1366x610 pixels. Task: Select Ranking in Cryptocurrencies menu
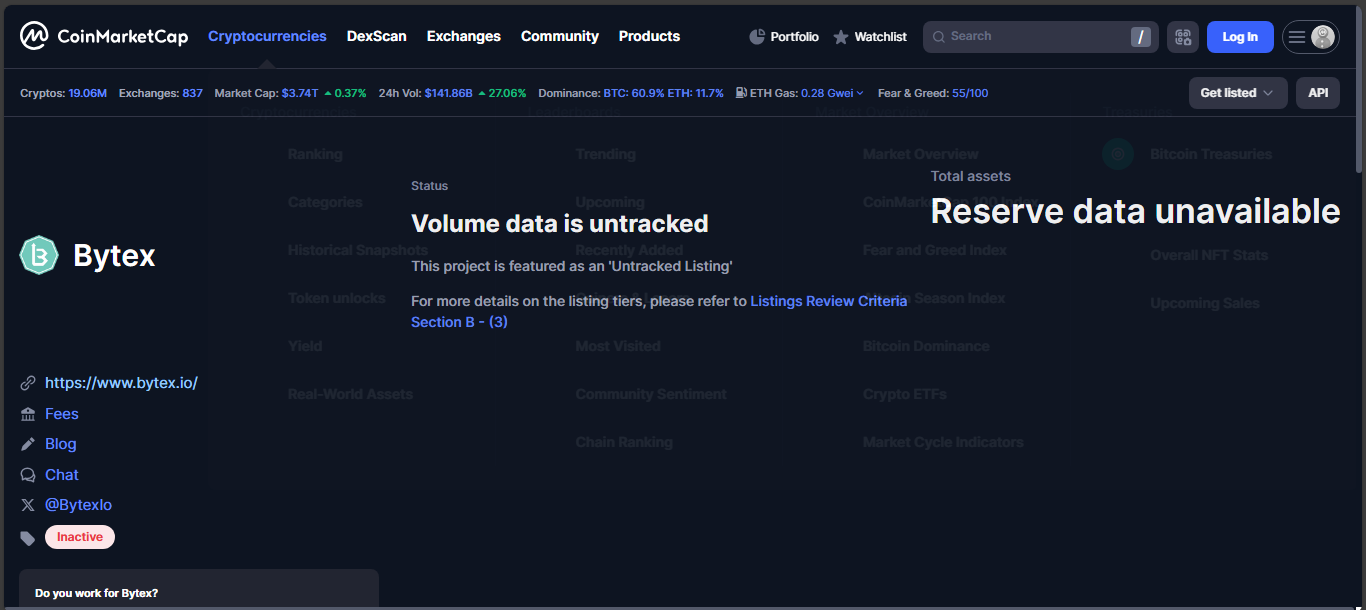point(315,154)
